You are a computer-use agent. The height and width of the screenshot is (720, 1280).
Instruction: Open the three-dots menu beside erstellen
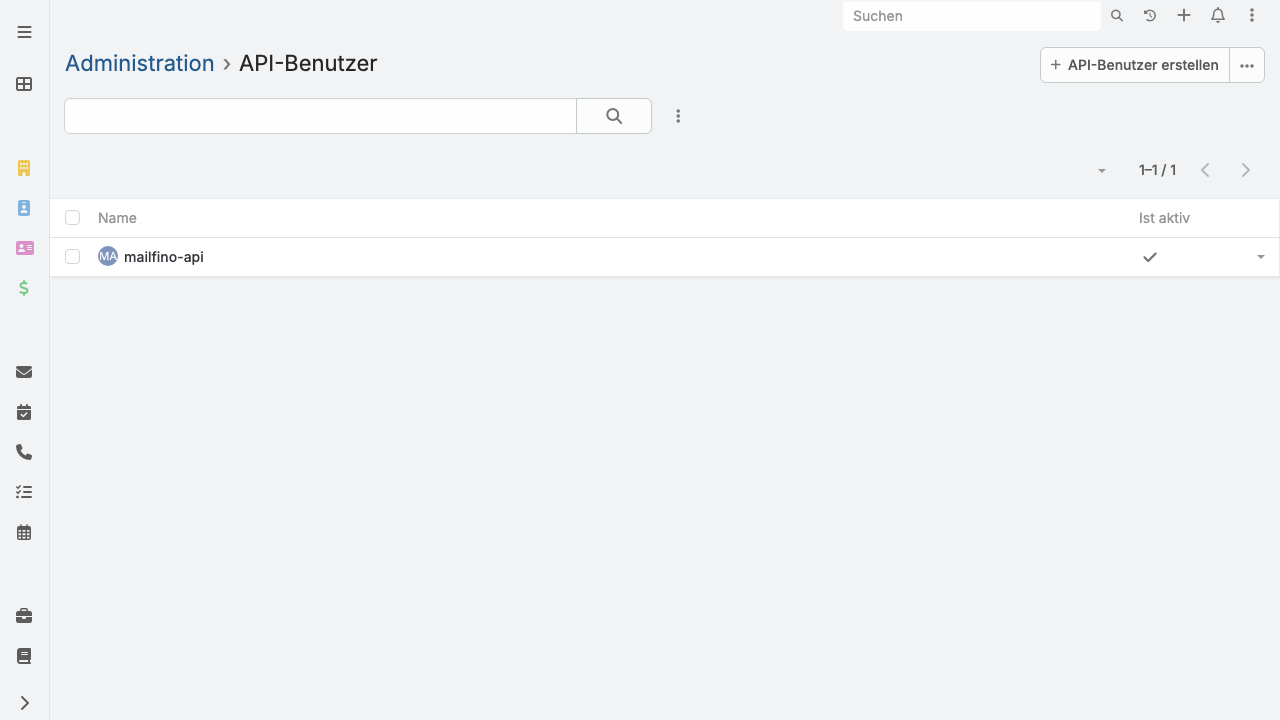point(1247,65)
